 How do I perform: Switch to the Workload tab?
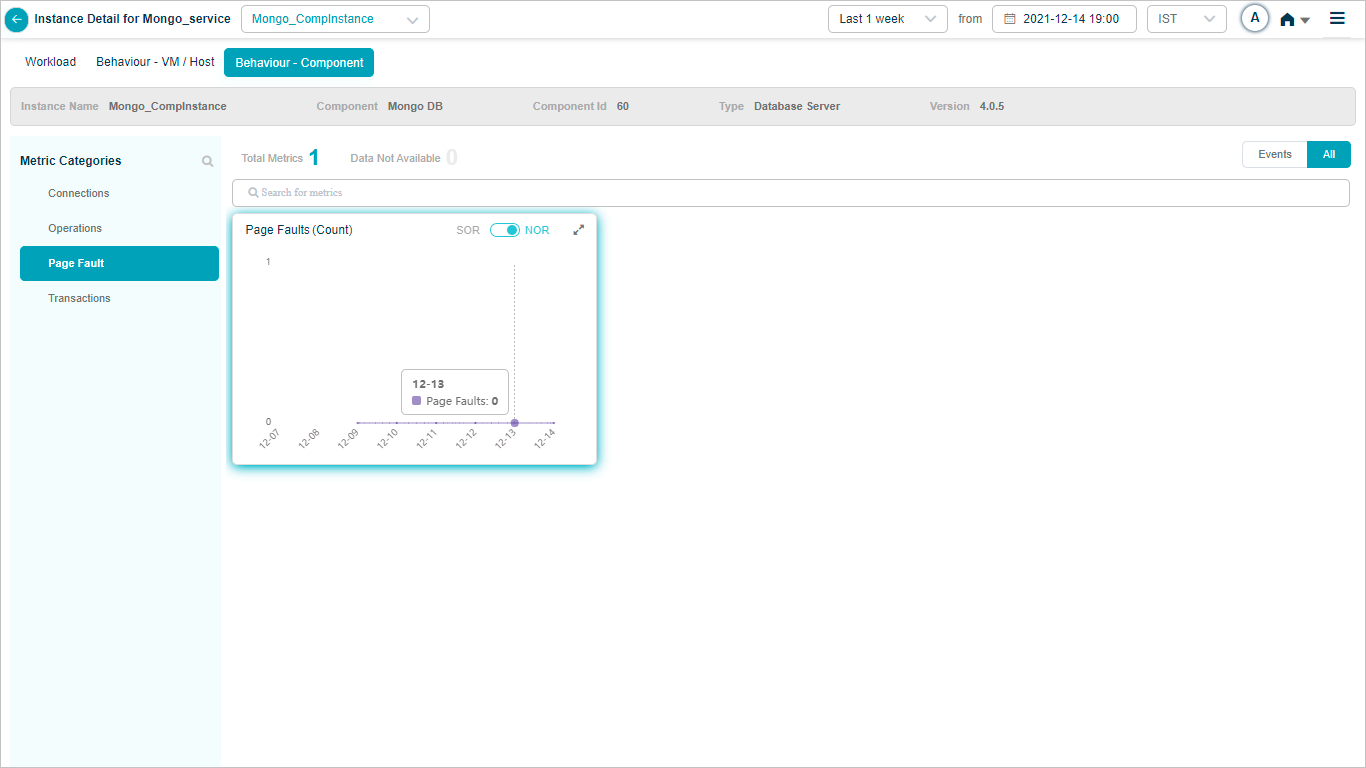[50, 62]
